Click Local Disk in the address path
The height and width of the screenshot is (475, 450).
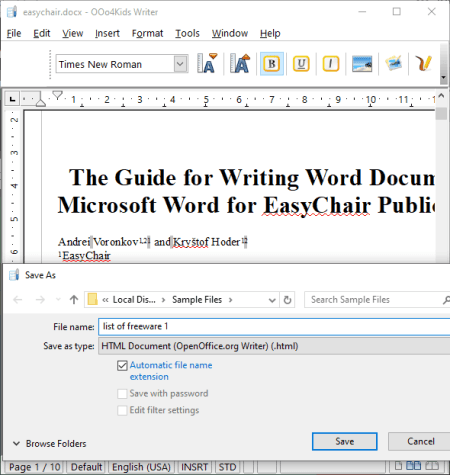click(134, 300)
